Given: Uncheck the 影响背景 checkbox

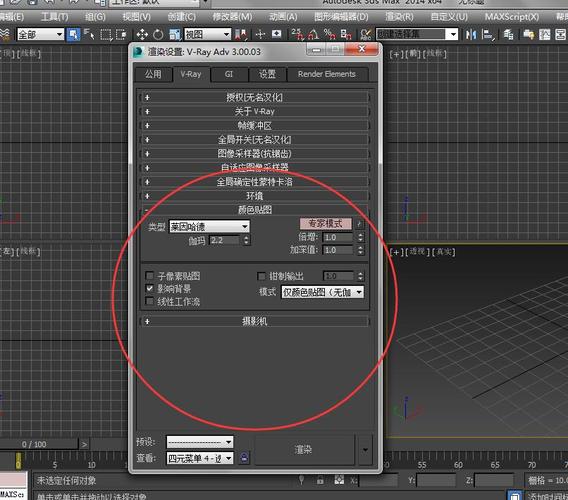Looking at the screenshot, I should [x=149, y=288].
